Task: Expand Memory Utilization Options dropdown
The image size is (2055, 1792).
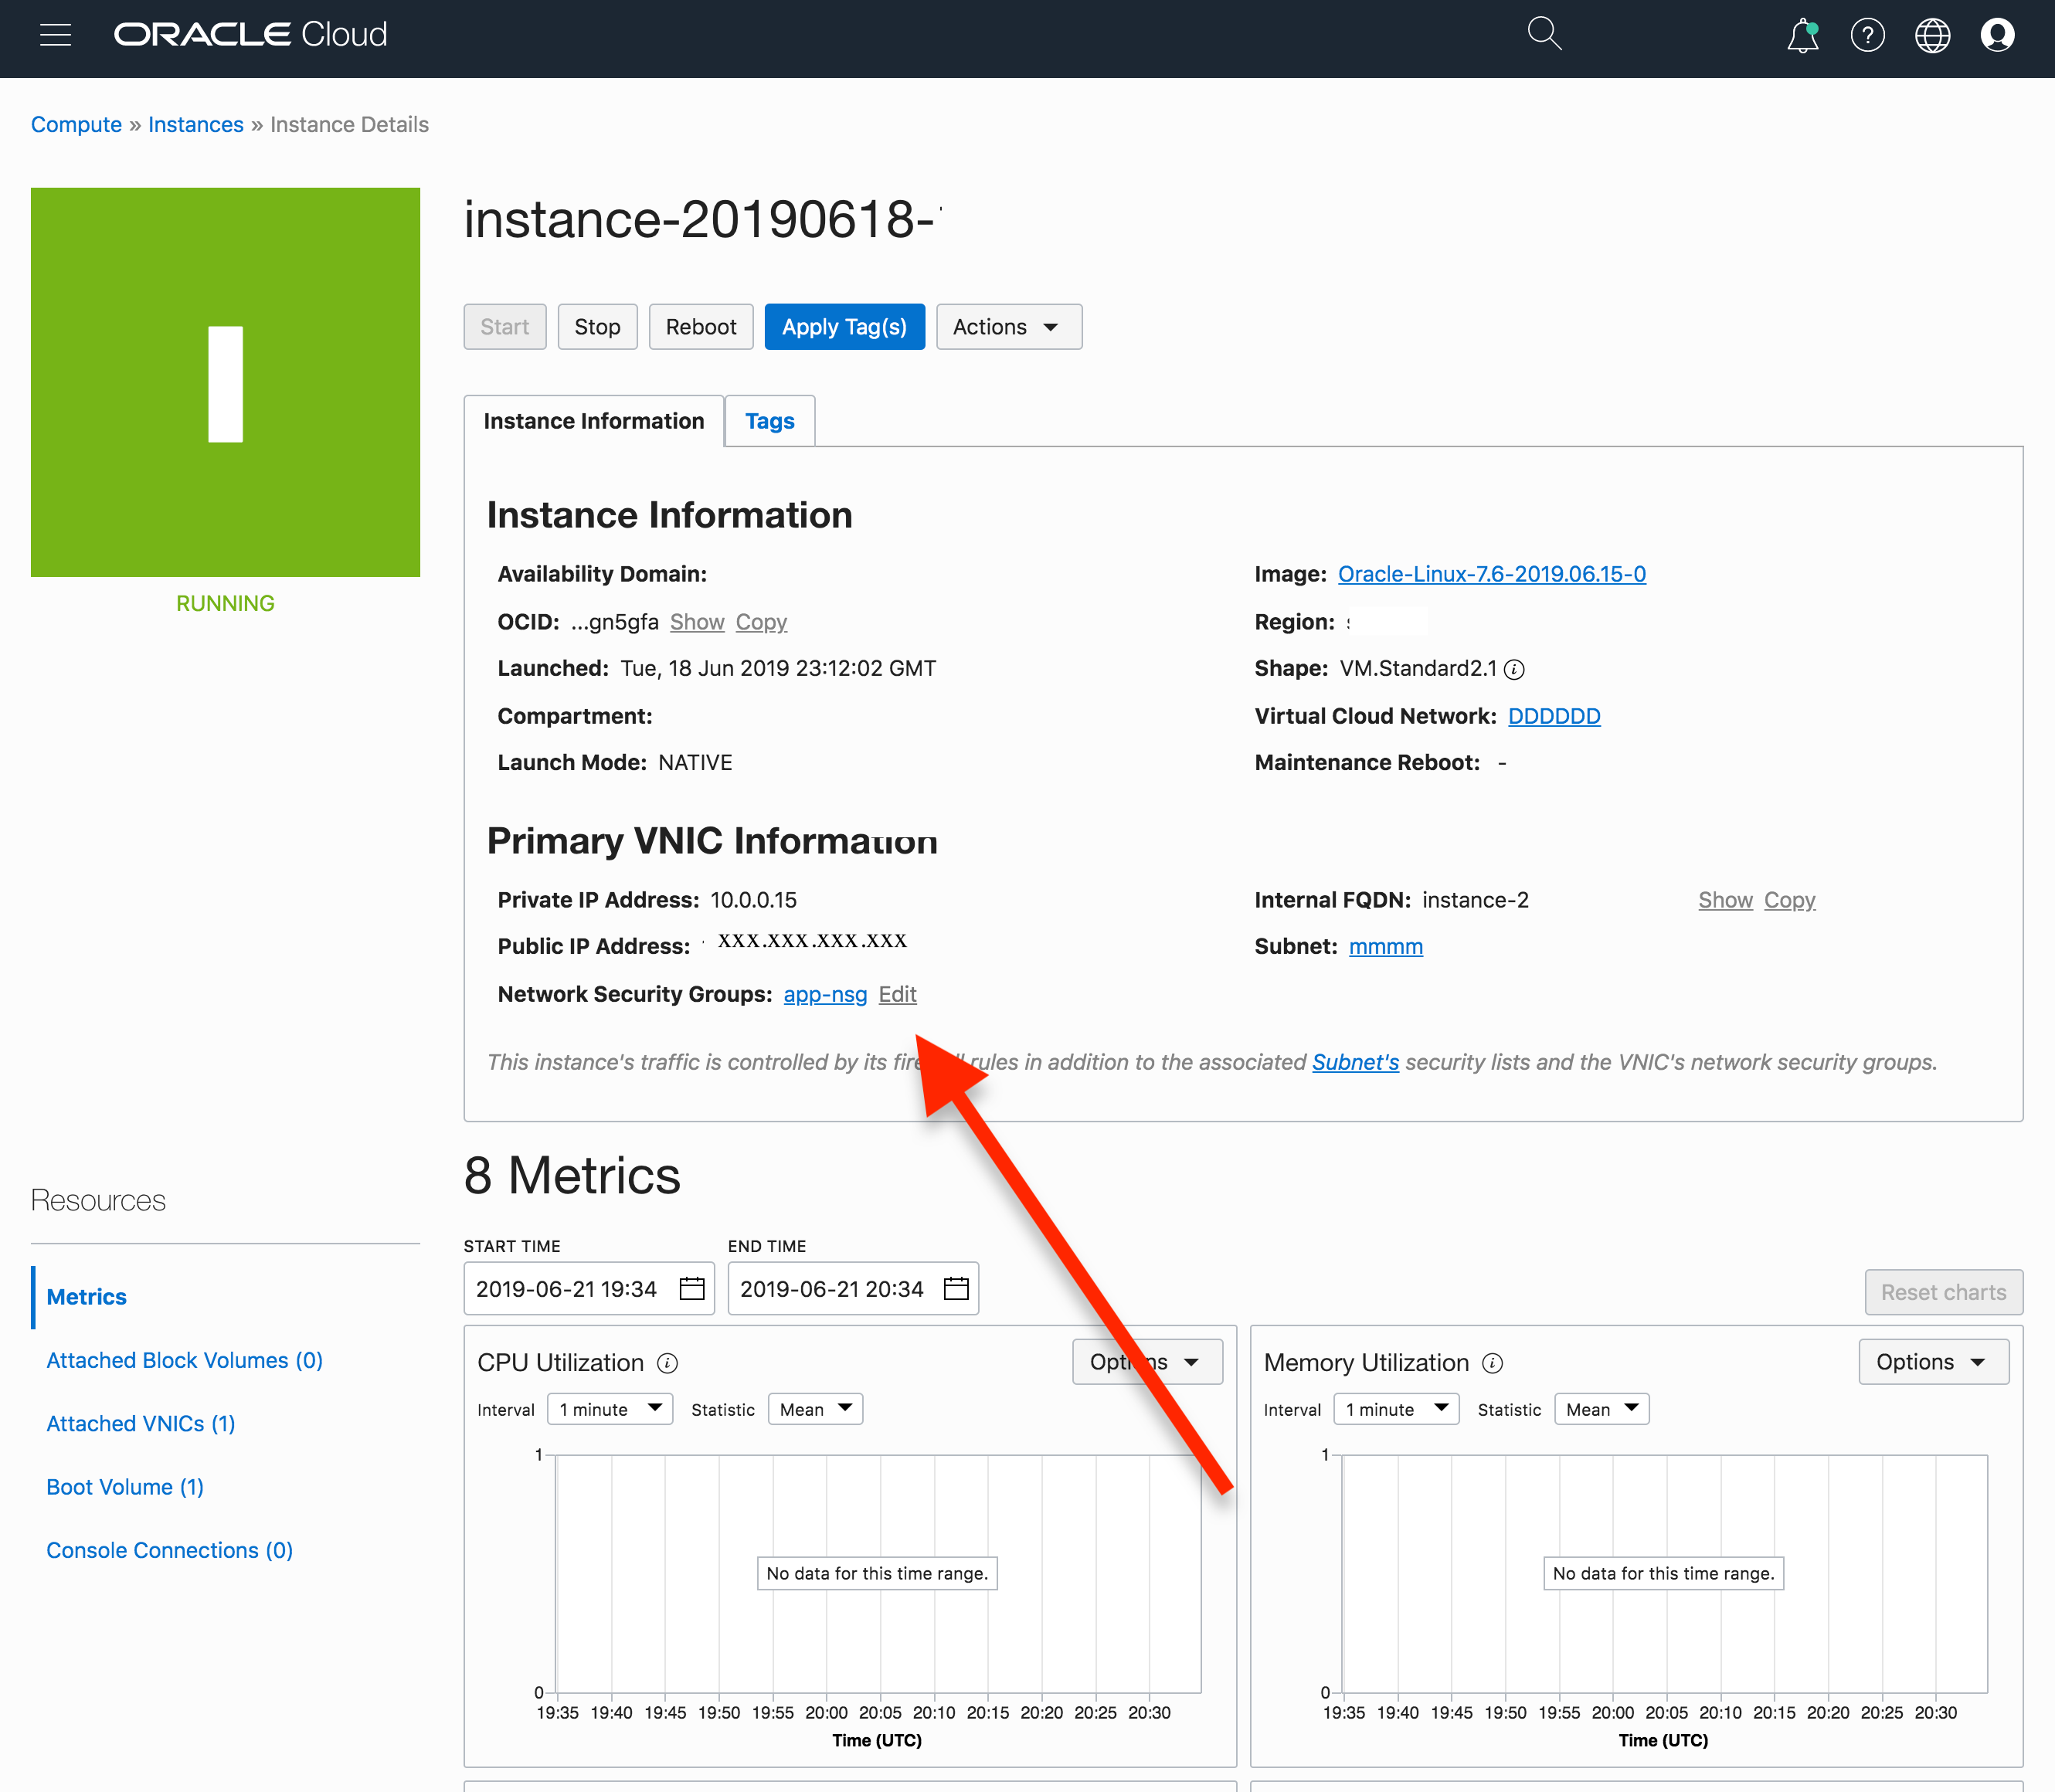Action: coord(1932,1362)
